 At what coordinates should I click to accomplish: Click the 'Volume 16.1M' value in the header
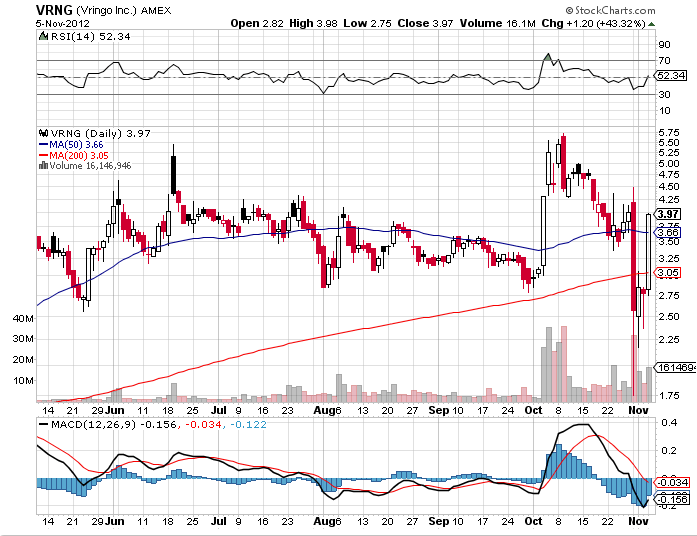[x=497, y=24]
